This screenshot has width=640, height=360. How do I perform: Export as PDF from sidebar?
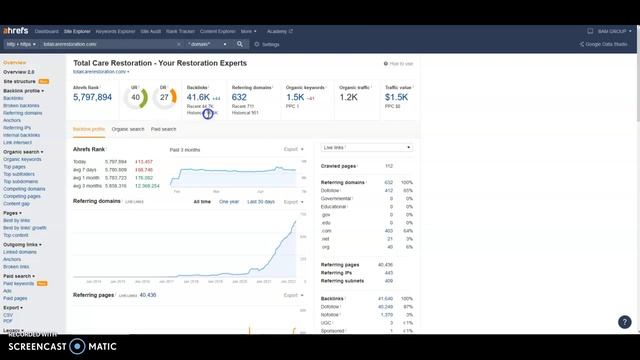[8, 321]
